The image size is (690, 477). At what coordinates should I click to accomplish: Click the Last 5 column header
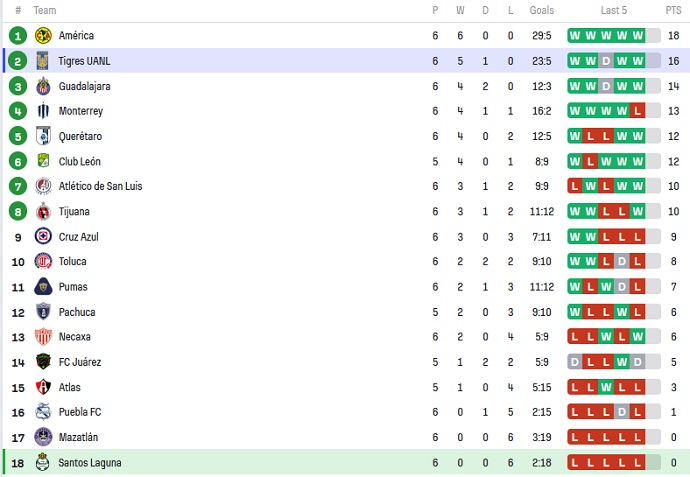point(614,10)
